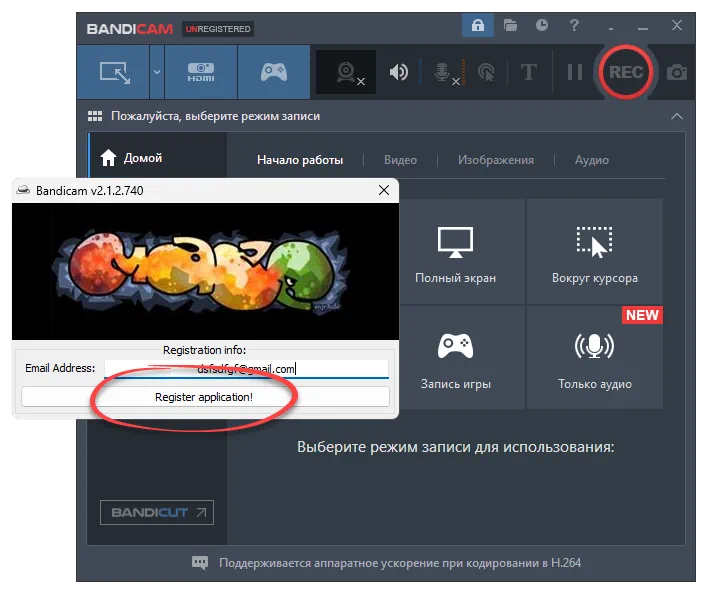Choose the Полный экран recording mode
Image resolution: width=704 pixels, height=590 pixels.
pos(462,251)
